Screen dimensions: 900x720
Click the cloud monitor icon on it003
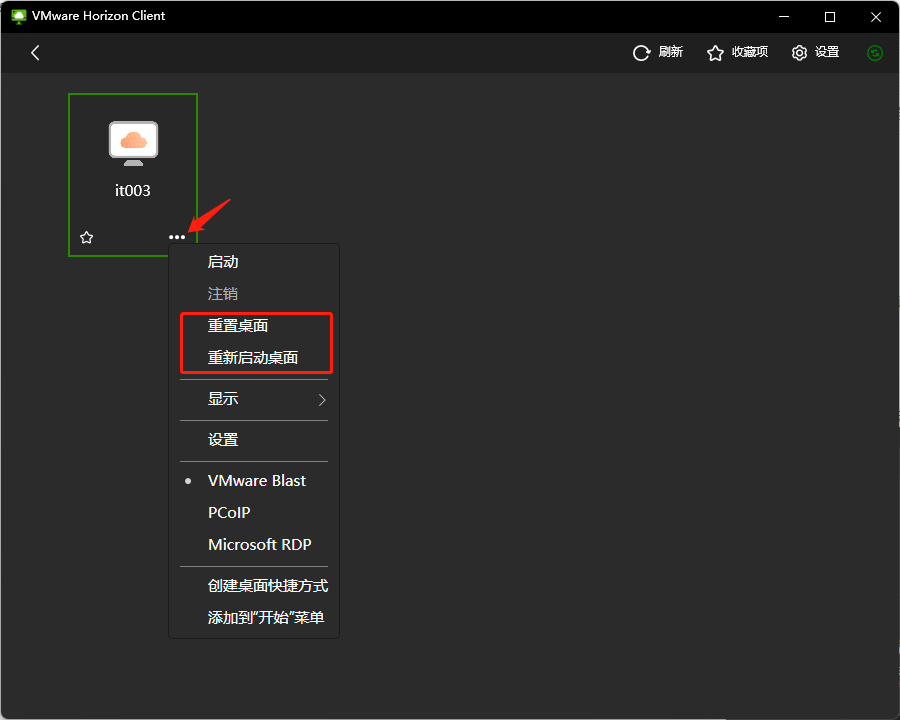tap(132, 142)
